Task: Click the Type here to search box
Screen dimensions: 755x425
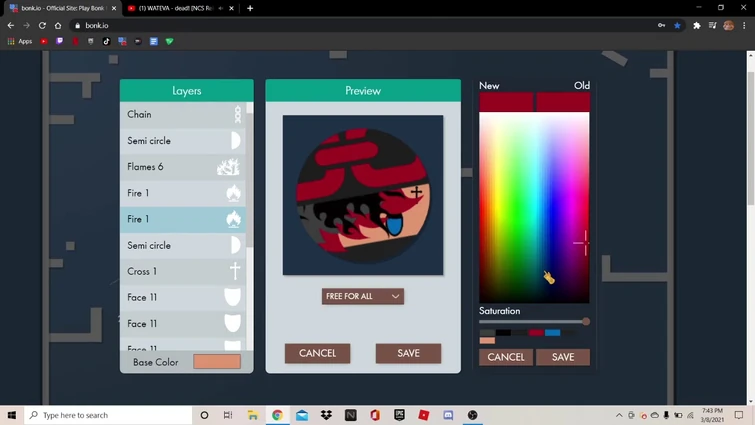Action: click(x=108, y=415)
